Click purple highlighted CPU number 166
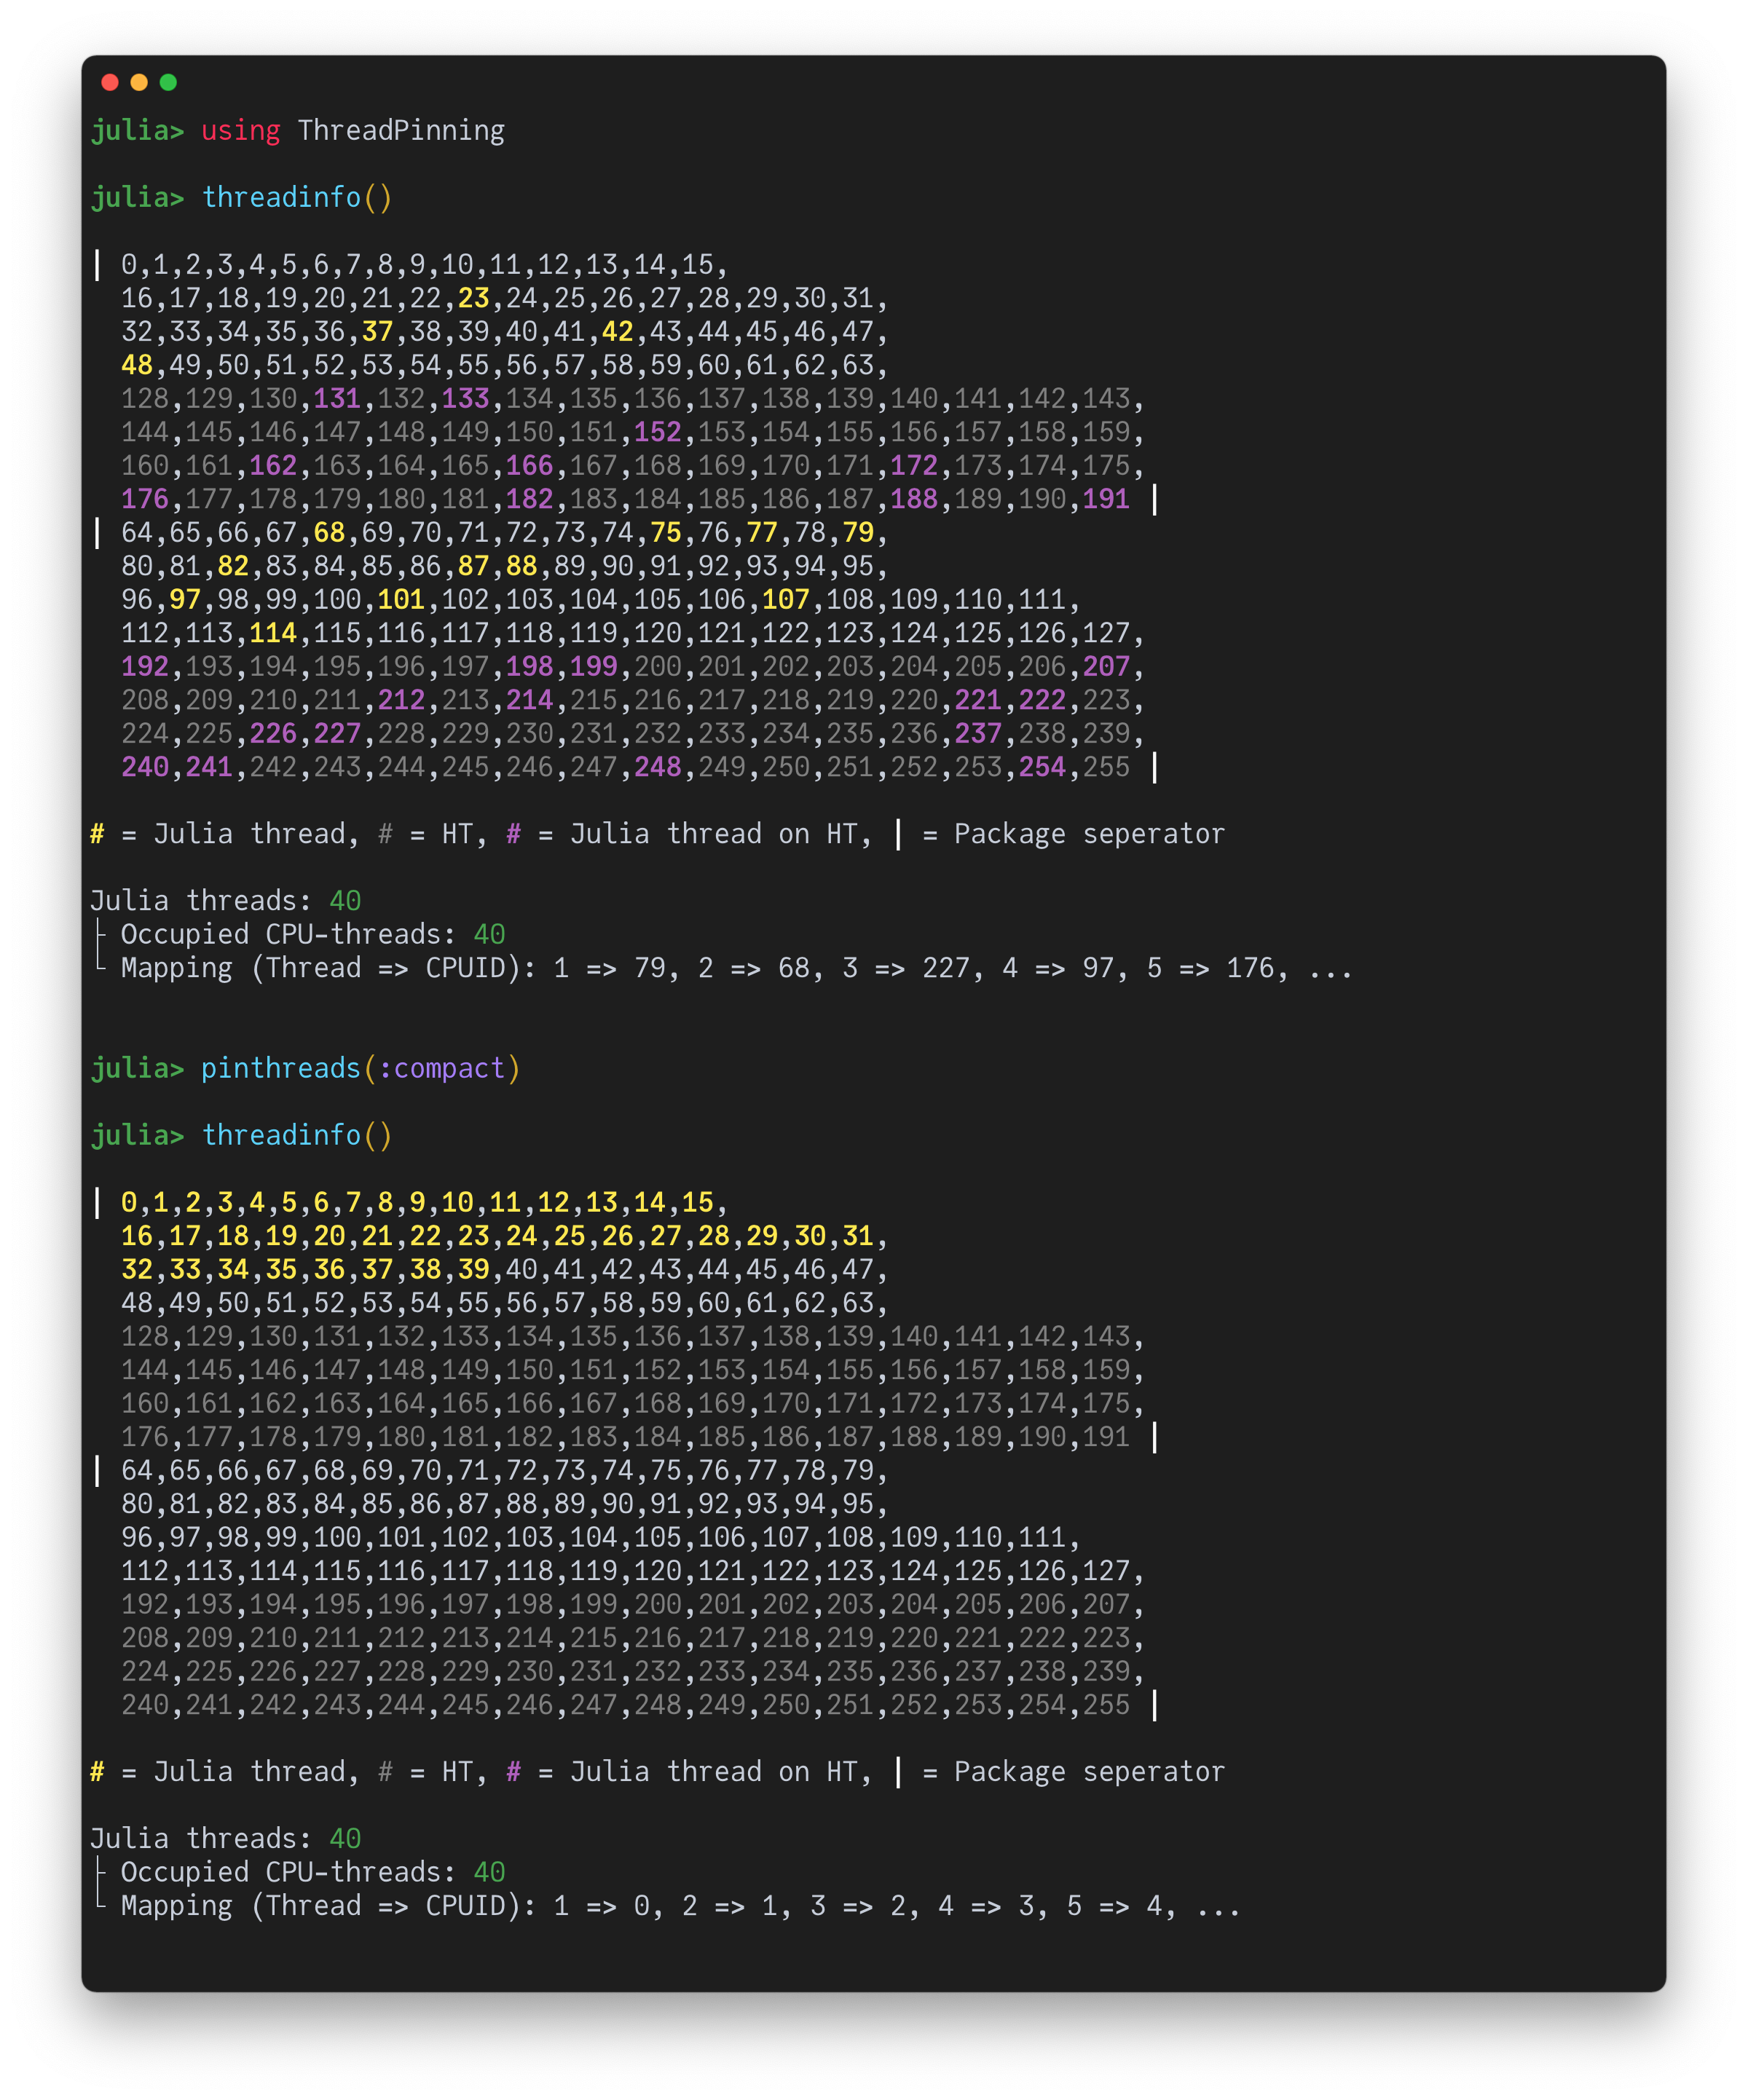This screenshot has width=1748, height=2100. pyautogui.click(x=529, y=465)
